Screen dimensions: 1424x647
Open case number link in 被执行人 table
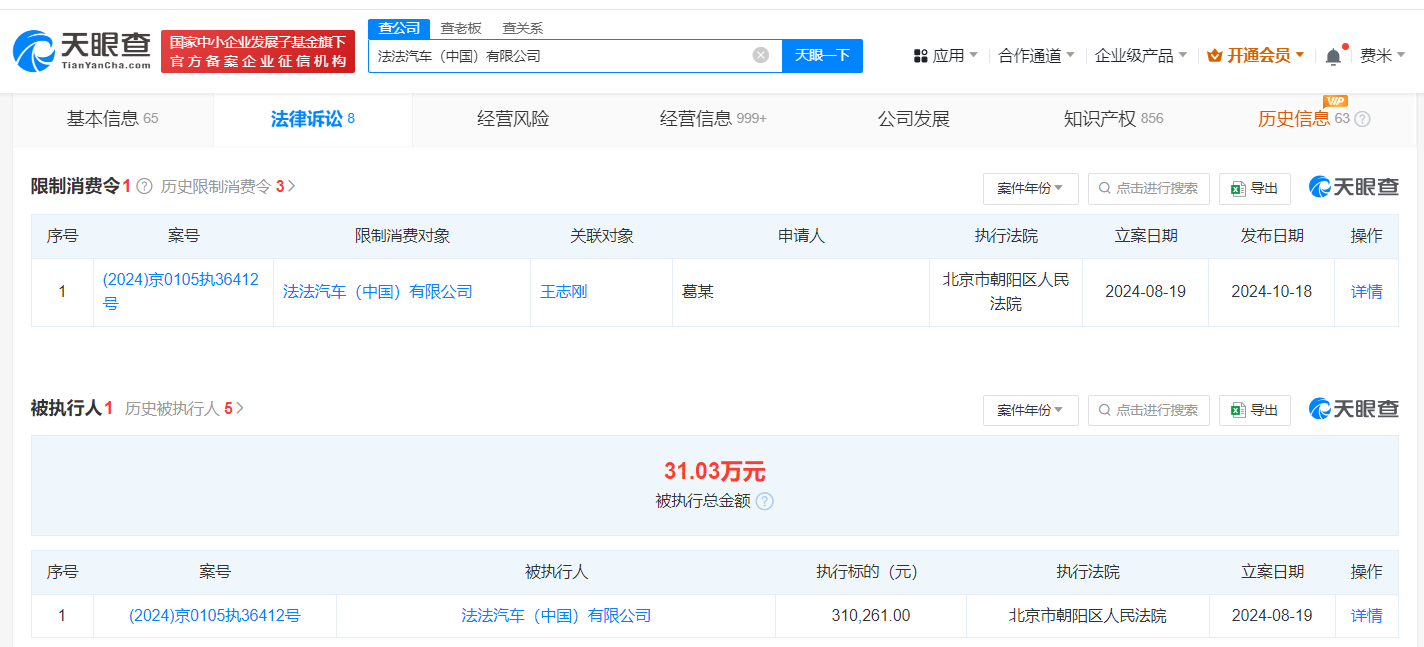click(215, 616)
